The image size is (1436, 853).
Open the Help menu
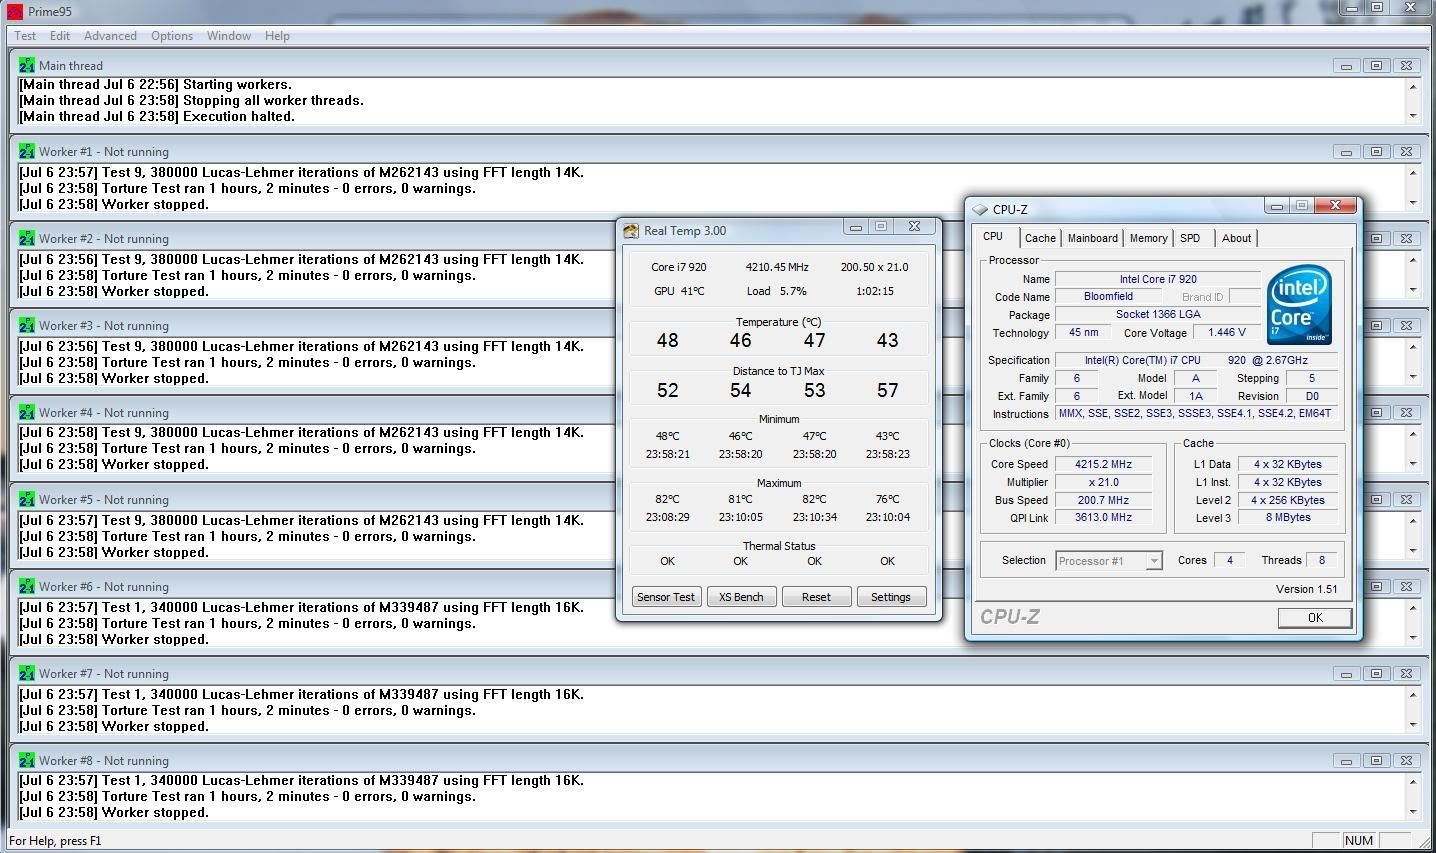pos(277,36)
